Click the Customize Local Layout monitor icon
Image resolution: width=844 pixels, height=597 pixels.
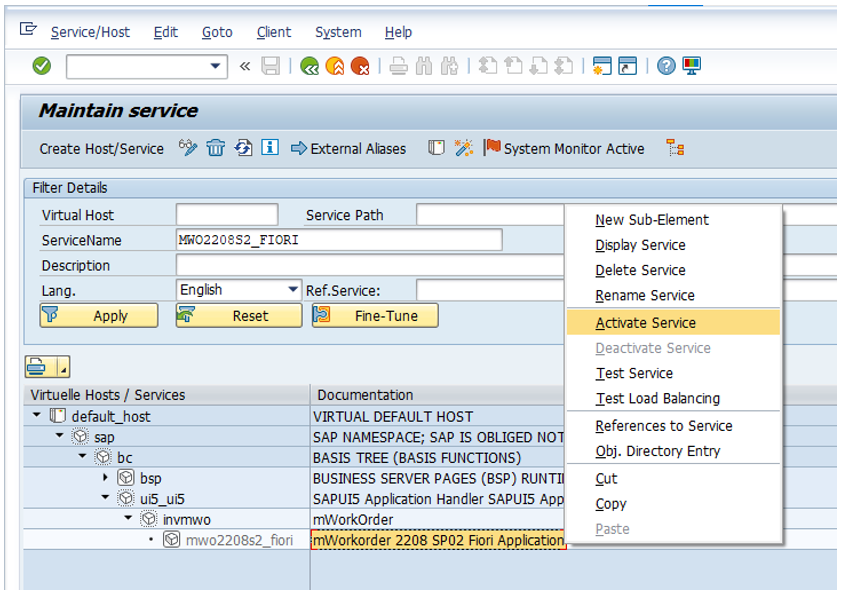691,66
